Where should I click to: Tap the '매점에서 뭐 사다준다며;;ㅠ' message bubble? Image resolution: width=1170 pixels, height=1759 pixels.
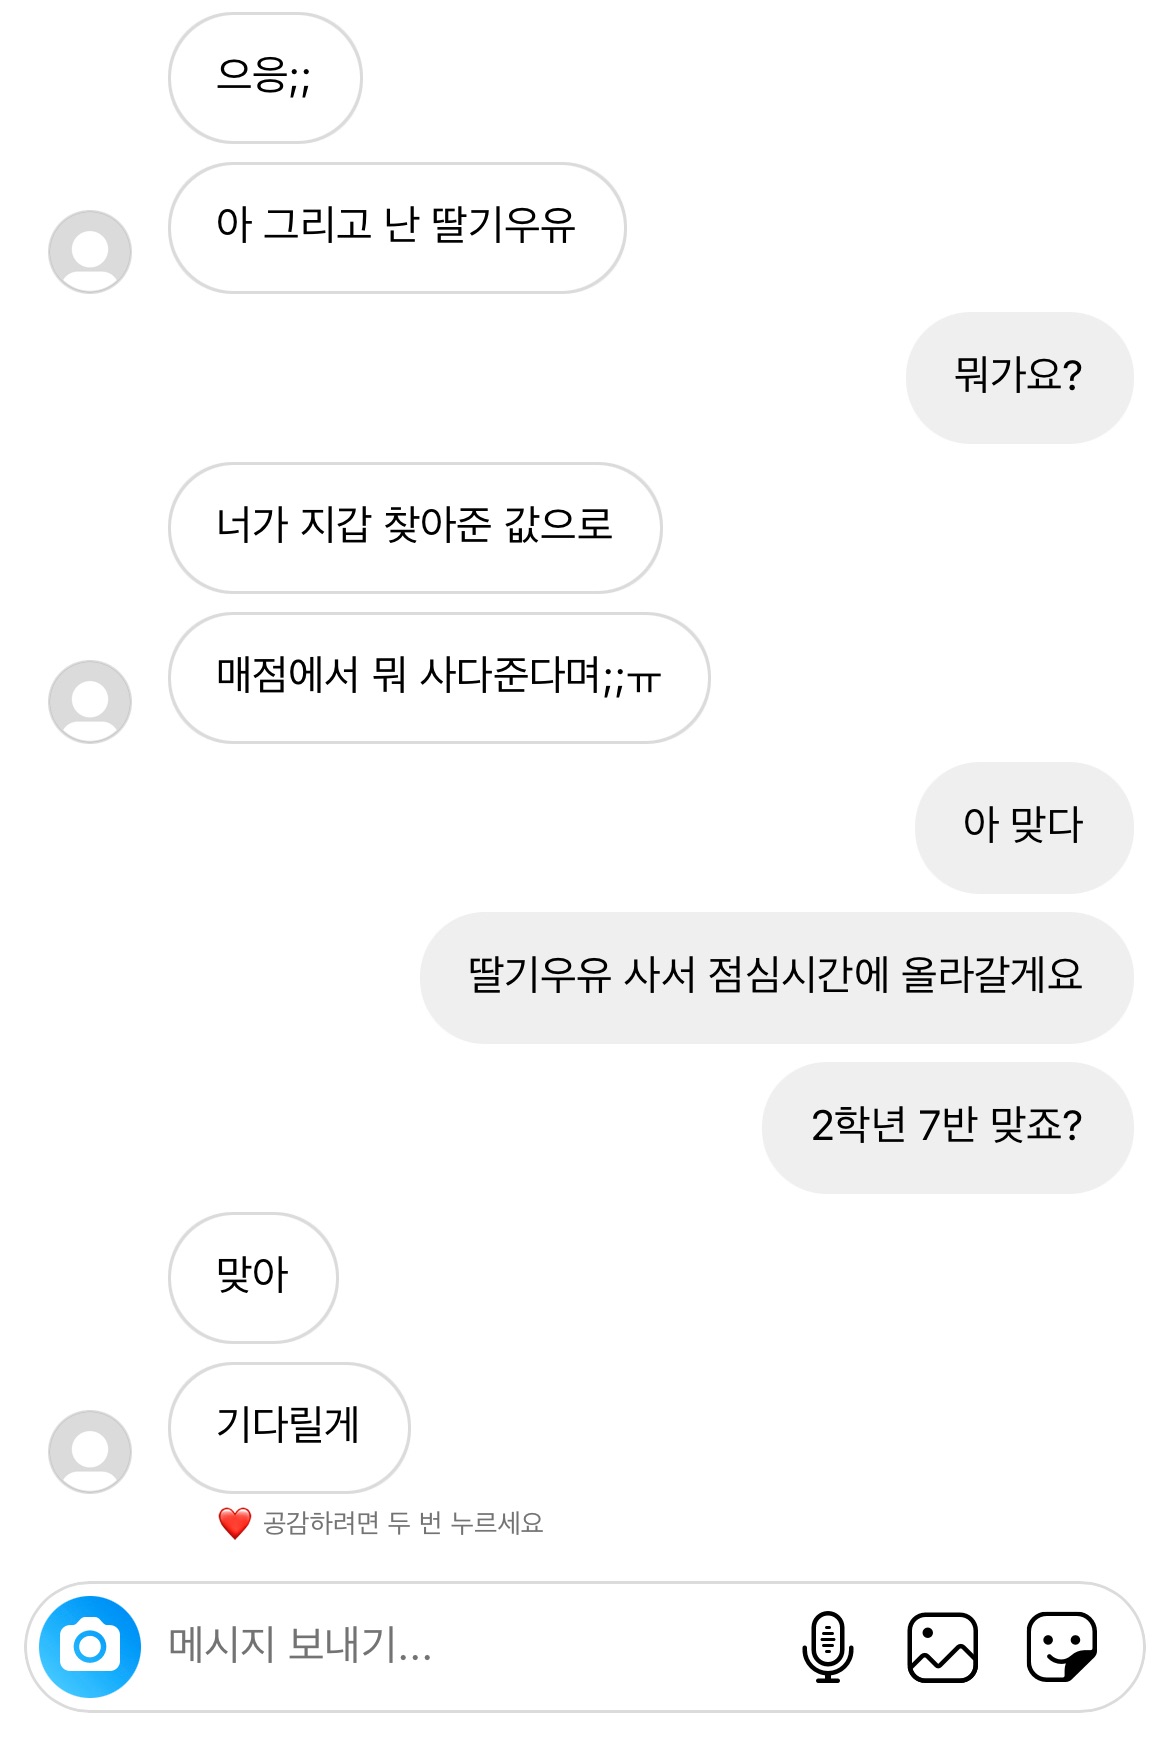click(x=439, y=677)
